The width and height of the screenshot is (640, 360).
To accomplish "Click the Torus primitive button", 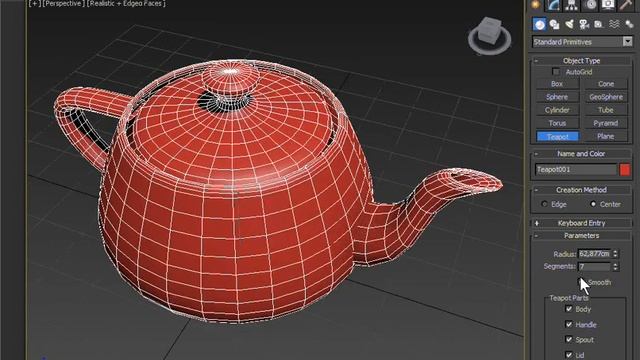I will click(557, 123).
